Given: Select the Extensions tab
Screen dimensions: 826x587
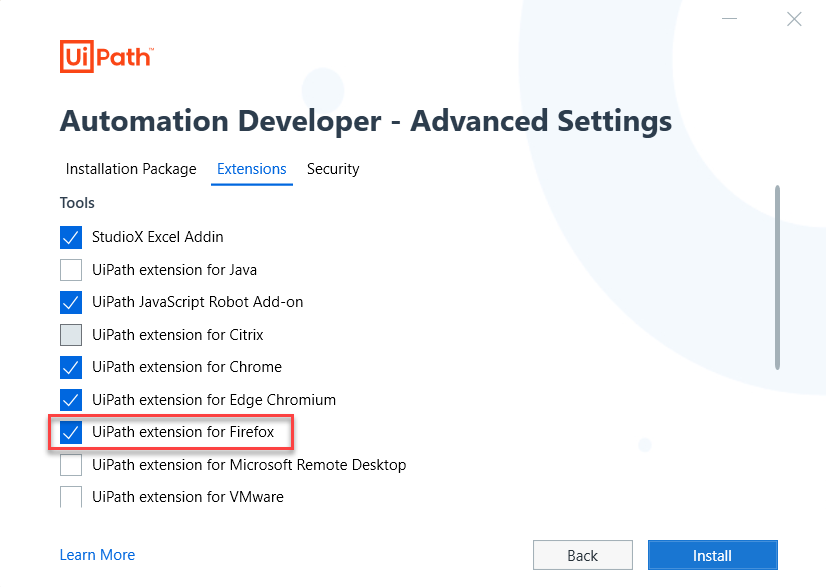Looking at the screenshot, I should tap(251, 169).
